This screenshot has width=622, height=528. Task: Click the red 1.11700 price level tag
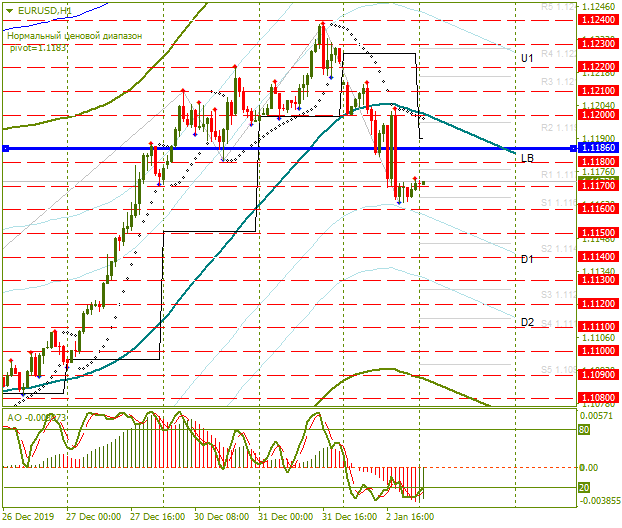(599, 185)
